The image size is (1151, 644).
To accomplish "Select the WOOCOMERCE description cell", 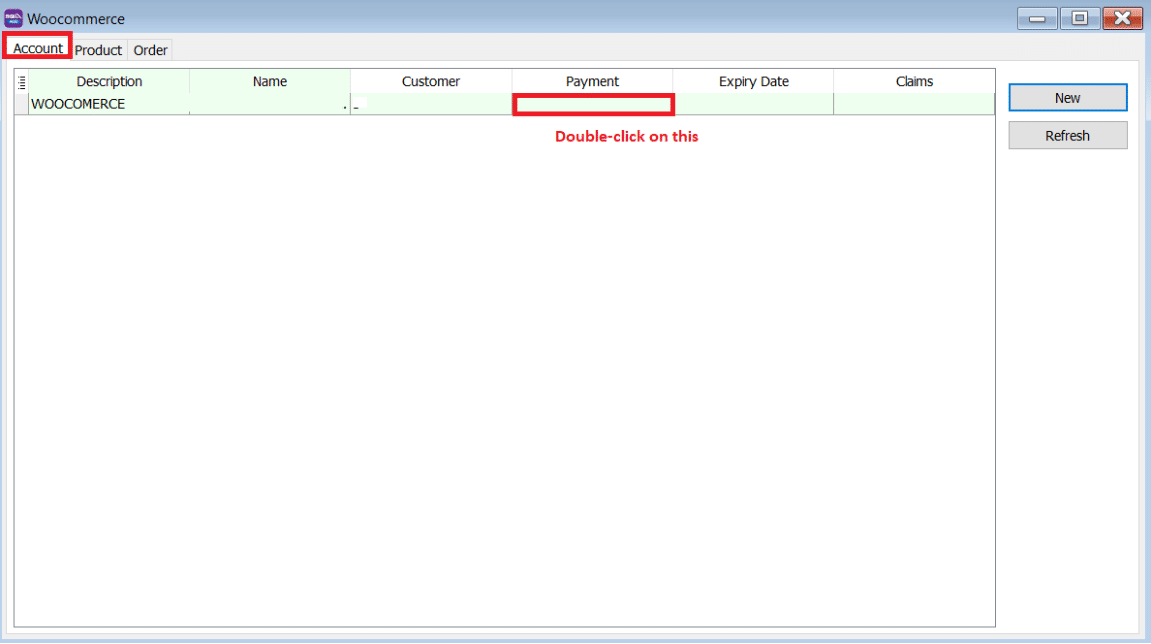I will [x=108, y=104].
